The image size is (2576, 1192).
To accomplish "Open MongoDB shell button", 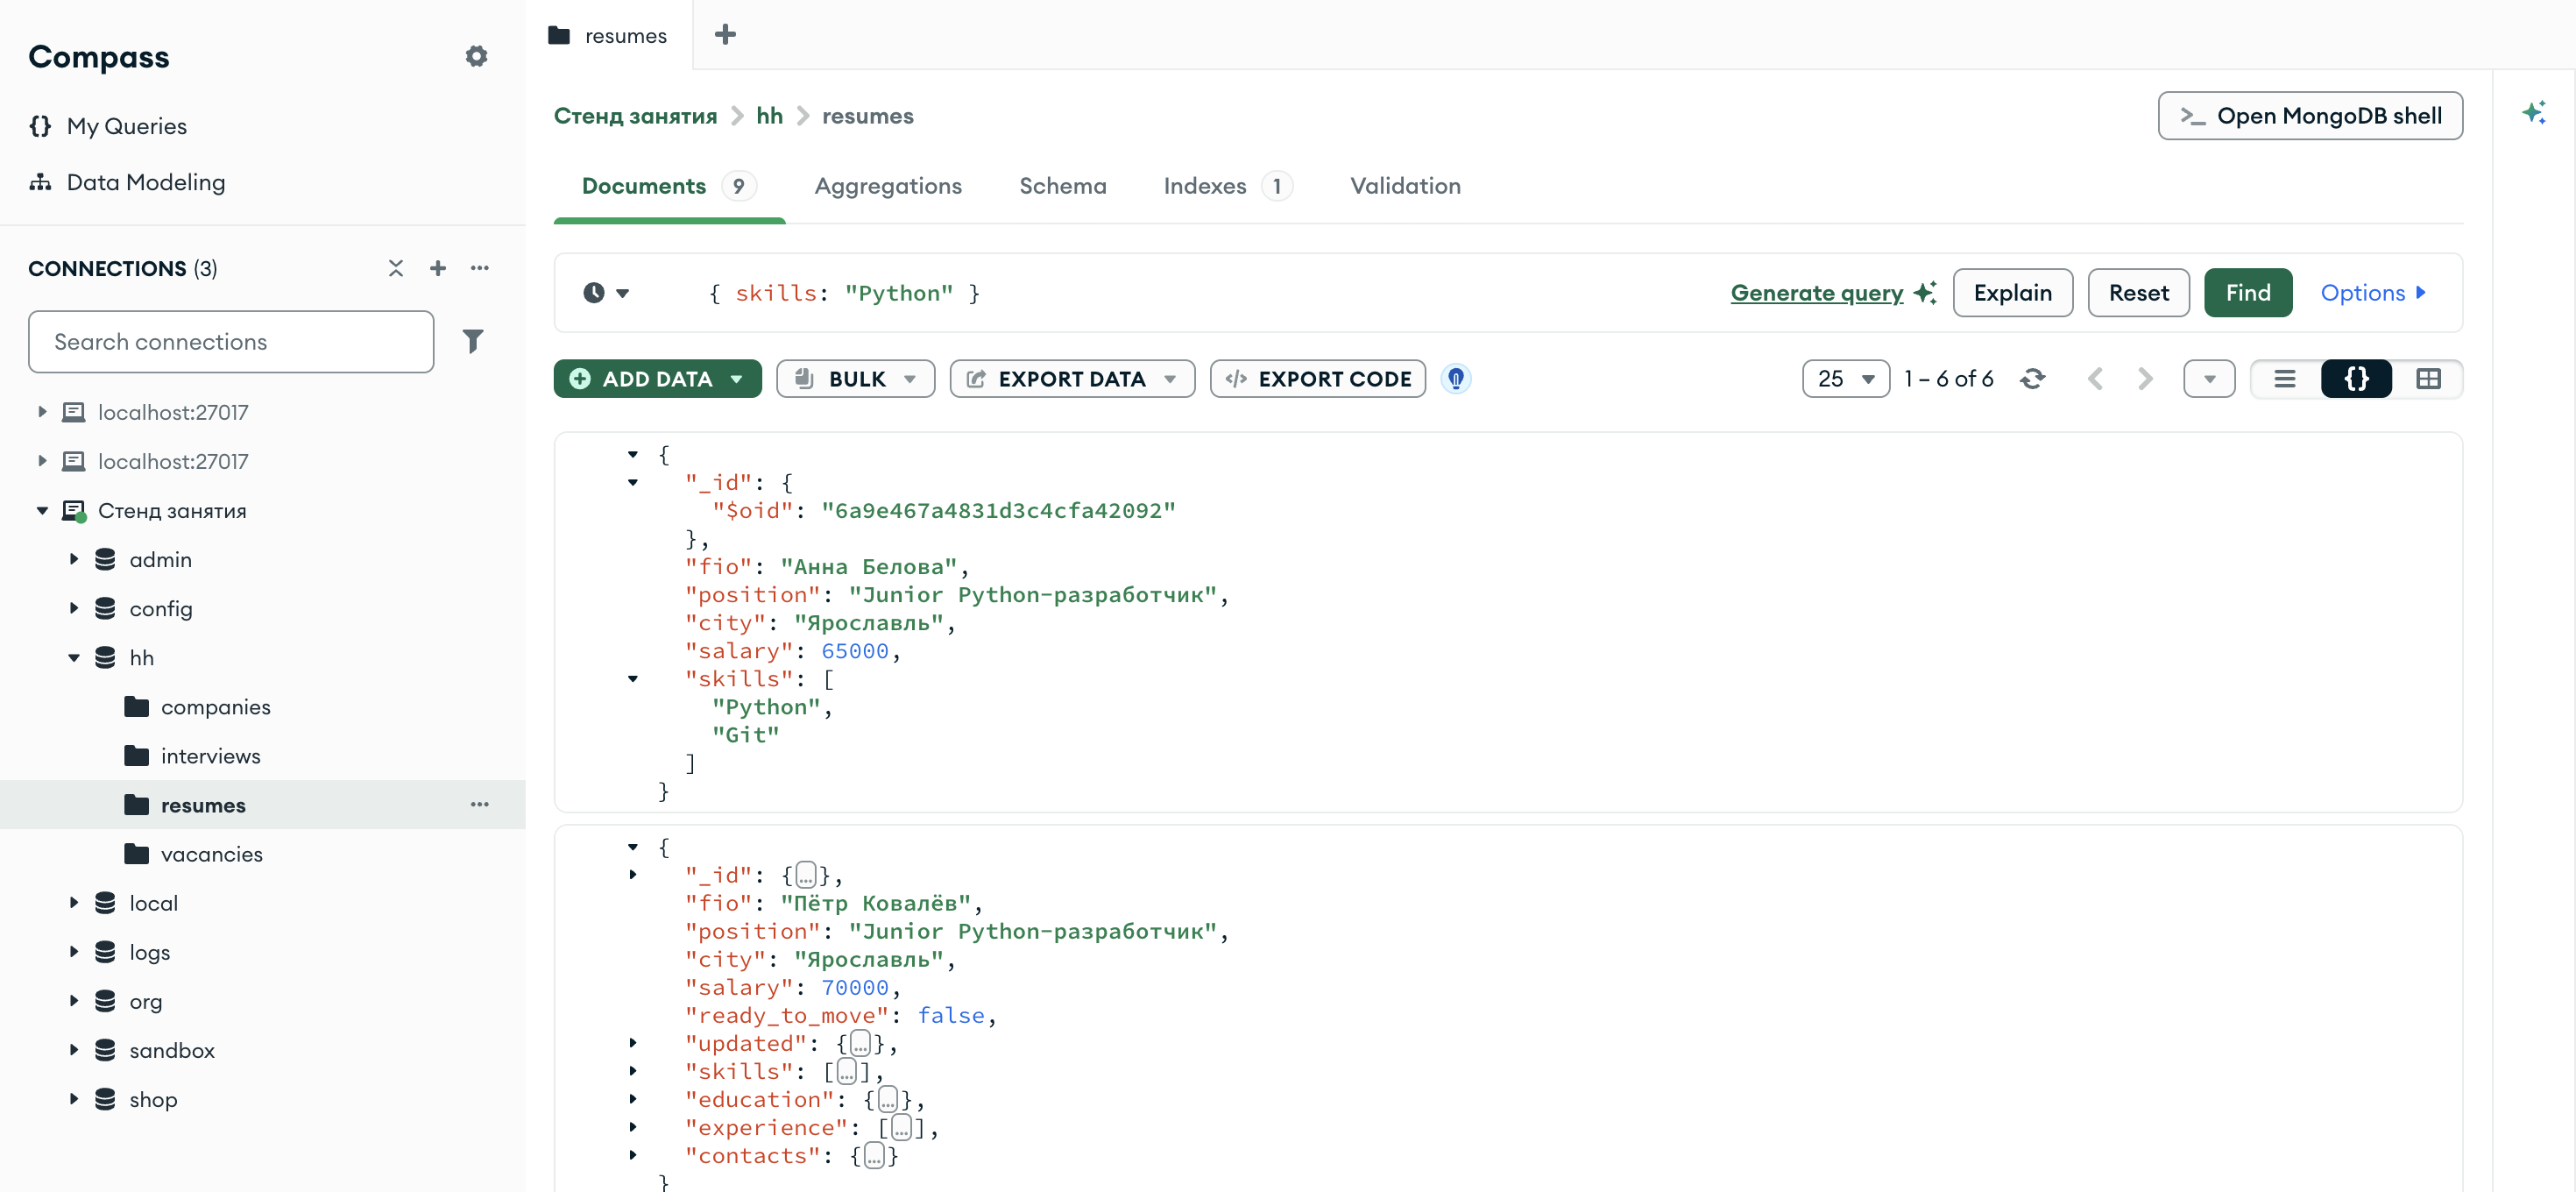I will [2310, 116].
